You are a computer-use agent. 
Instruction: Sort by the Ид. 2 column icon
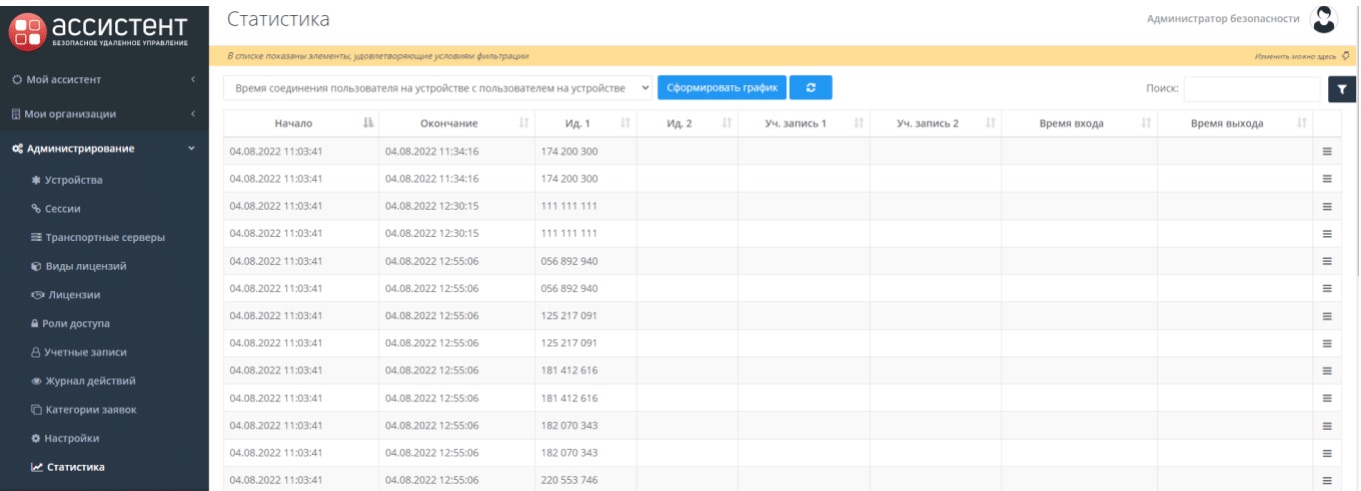click(x=727, y=123)
